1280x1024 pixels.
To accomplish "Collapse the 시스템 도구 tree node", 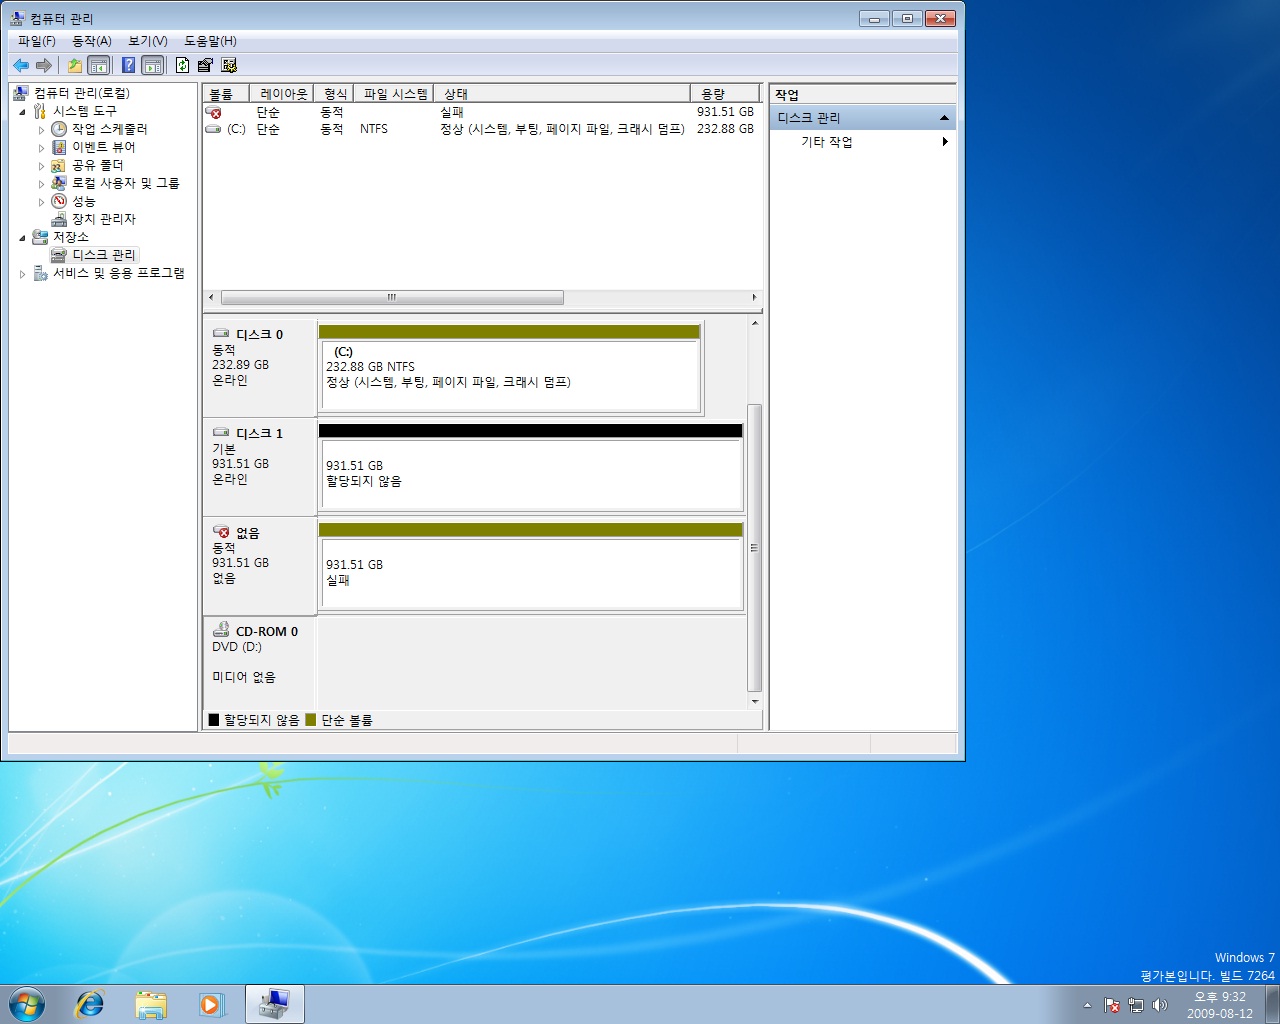I will [x=22, y=111].
